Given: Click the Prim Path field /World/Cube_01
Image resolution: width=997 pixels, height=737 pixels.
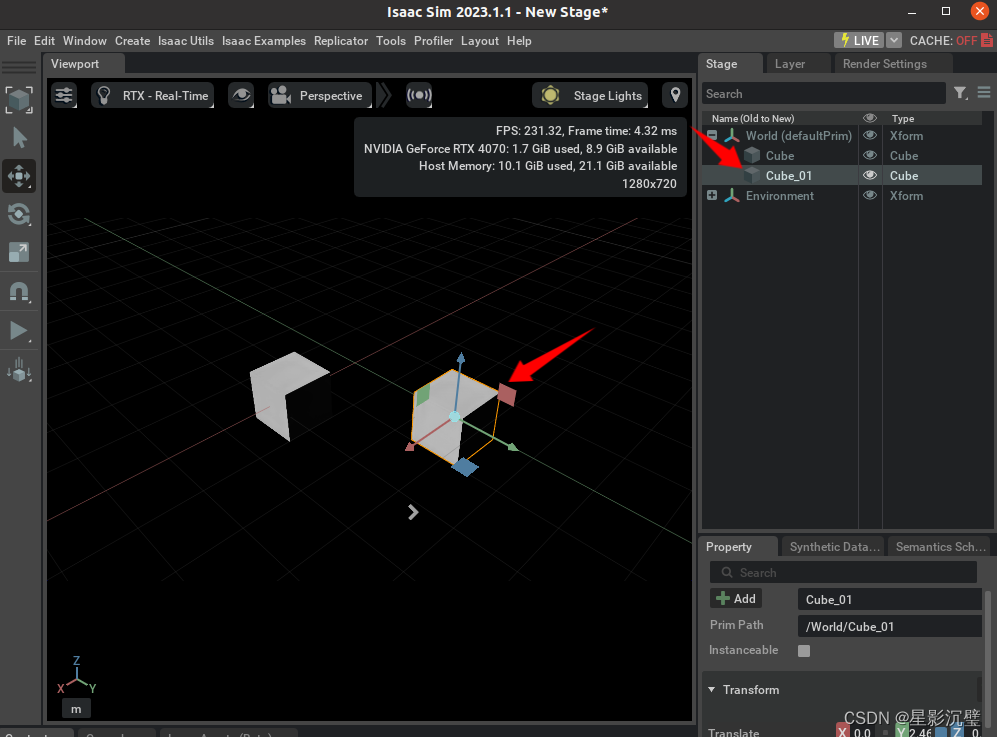Looking at the screenshot, I should click(890, 626).
